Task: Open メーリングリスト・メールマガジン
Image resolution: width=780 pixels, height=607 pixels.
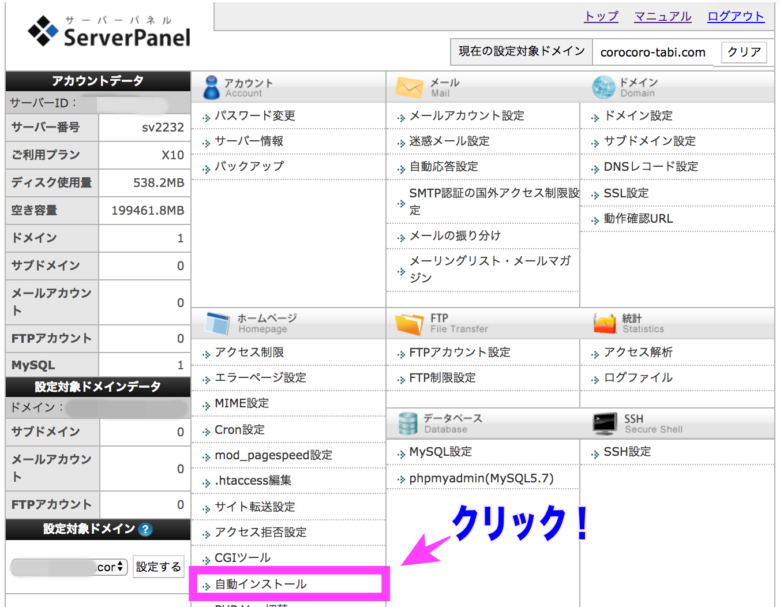Action: [x=490, y=269]
